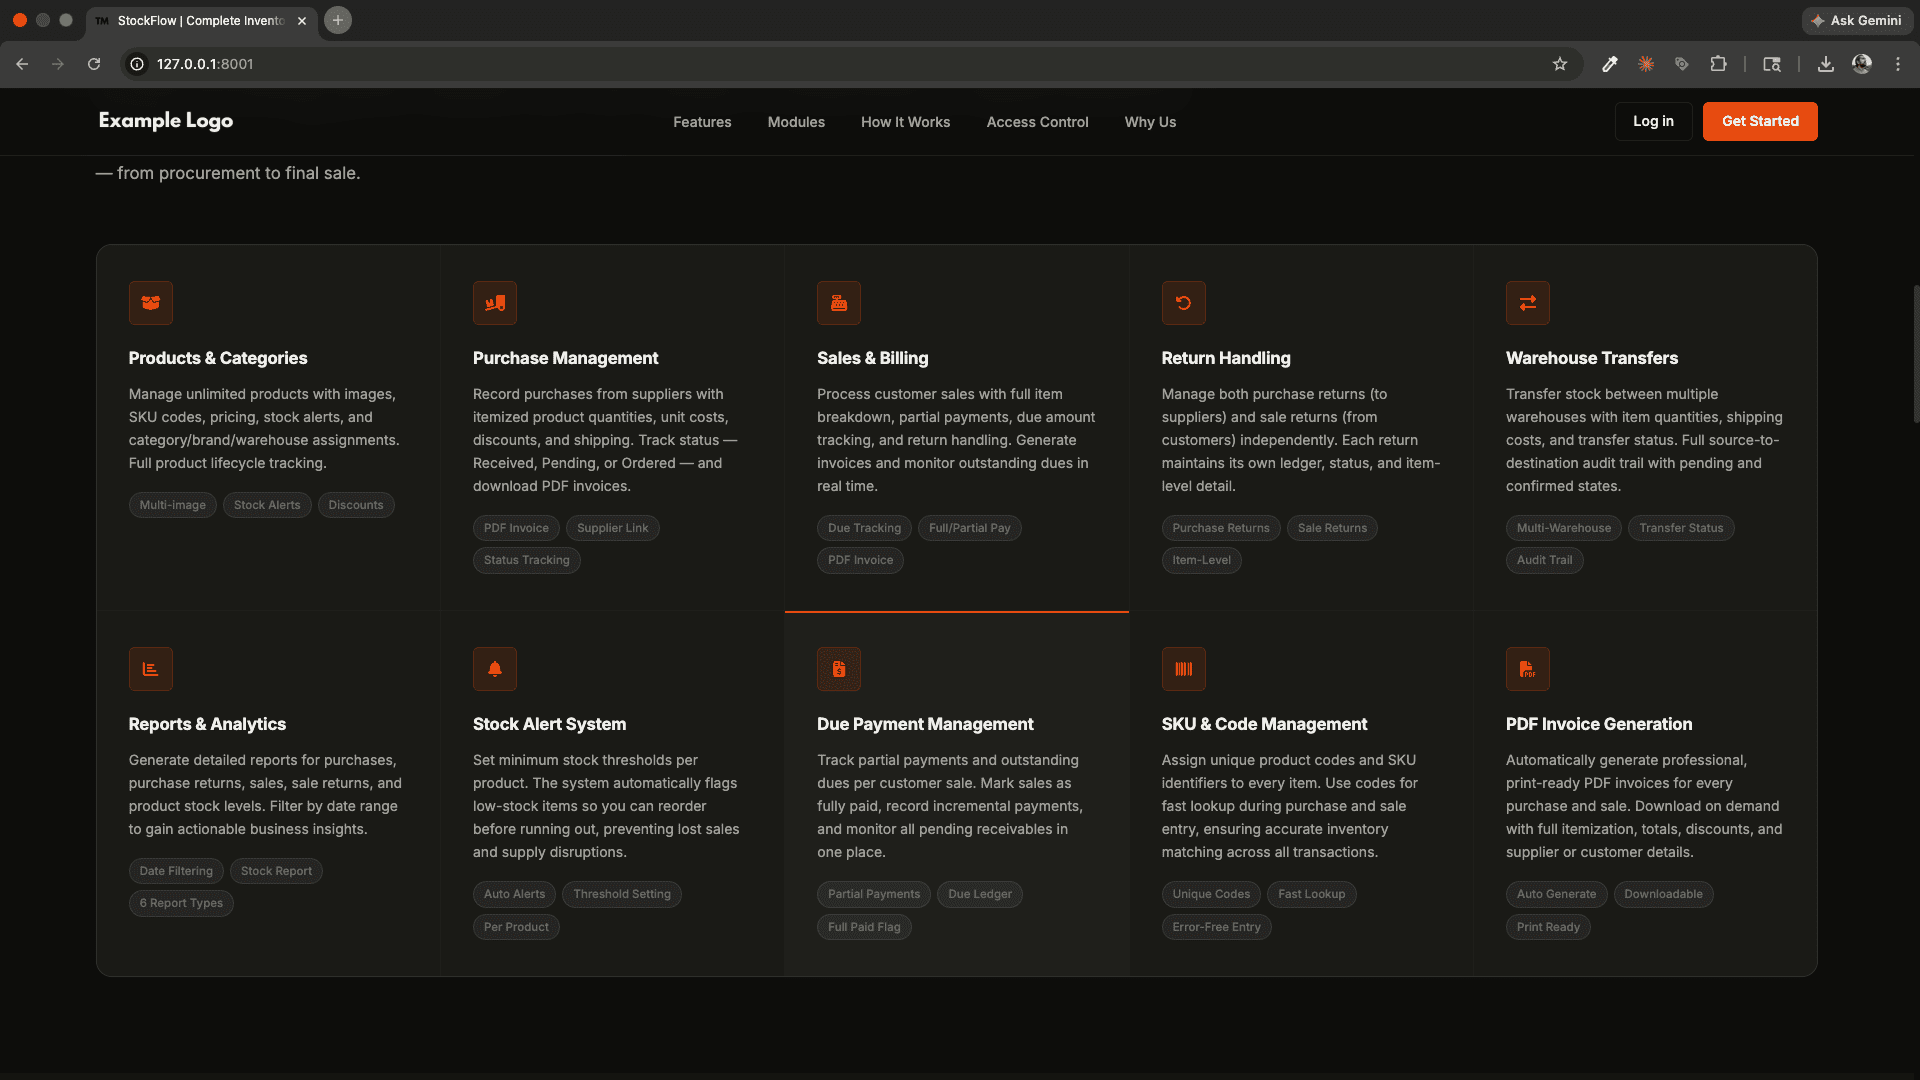Open a new browser tab

(338, 20)
